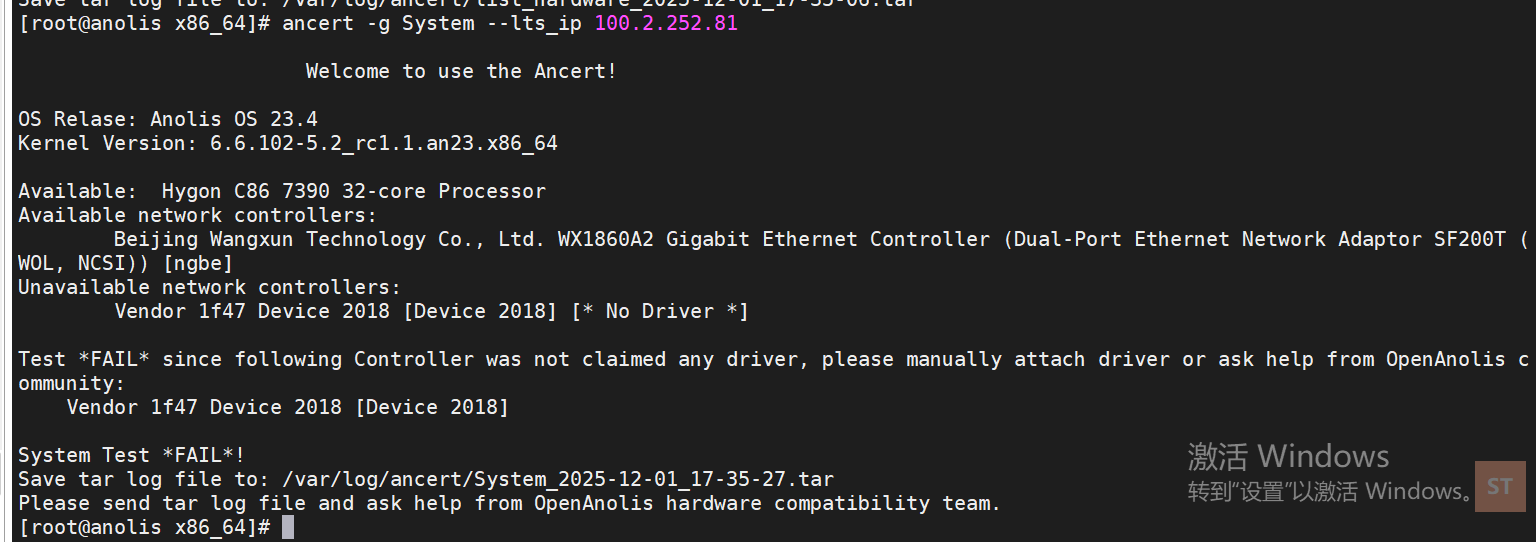Click the magenta IP address 100.2.252.81
The image size is (1536, 542).
coord(666,23)
